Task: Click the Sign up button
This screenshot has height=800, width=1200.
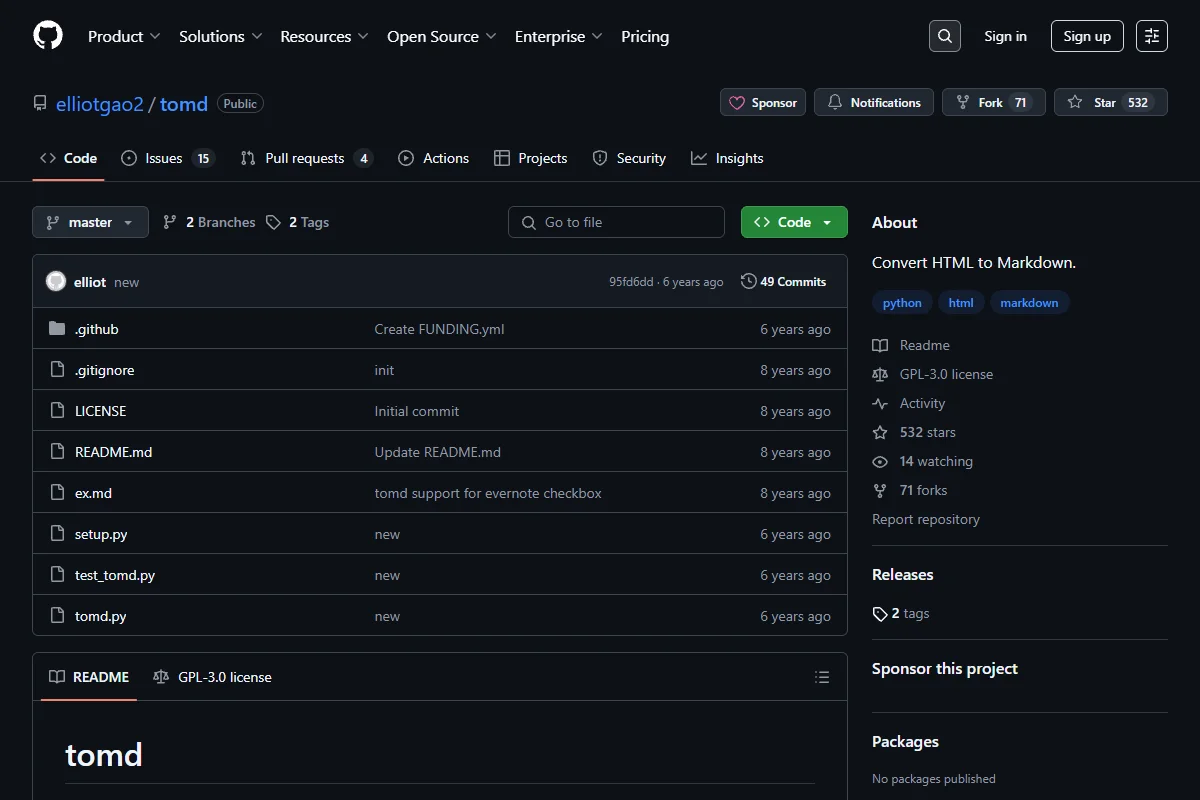Action: coord(1087,36)
